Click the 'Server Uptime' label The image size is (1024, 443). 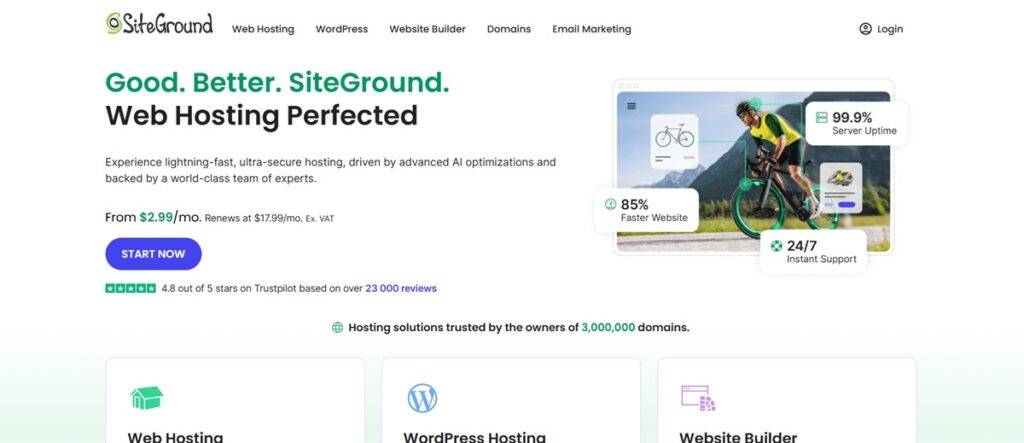[865, 131]
